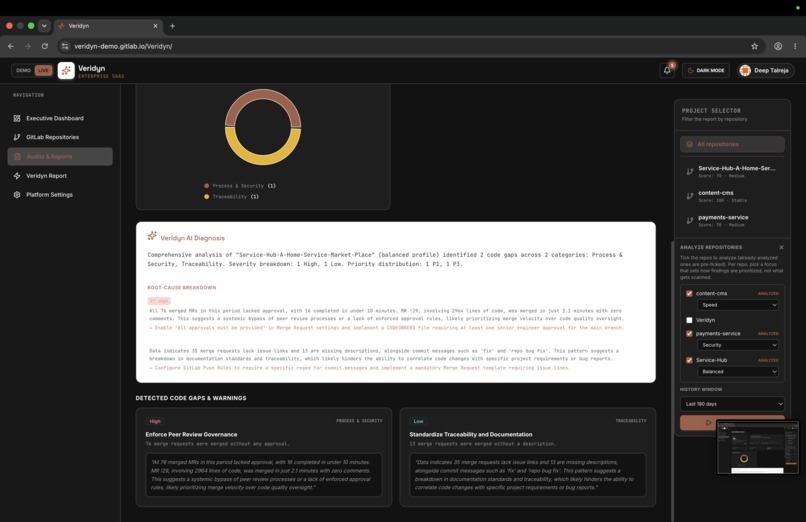This screenshot has width=806, height=522.
Task: Expand browser tab search dropdown
Action: [44, 26]
